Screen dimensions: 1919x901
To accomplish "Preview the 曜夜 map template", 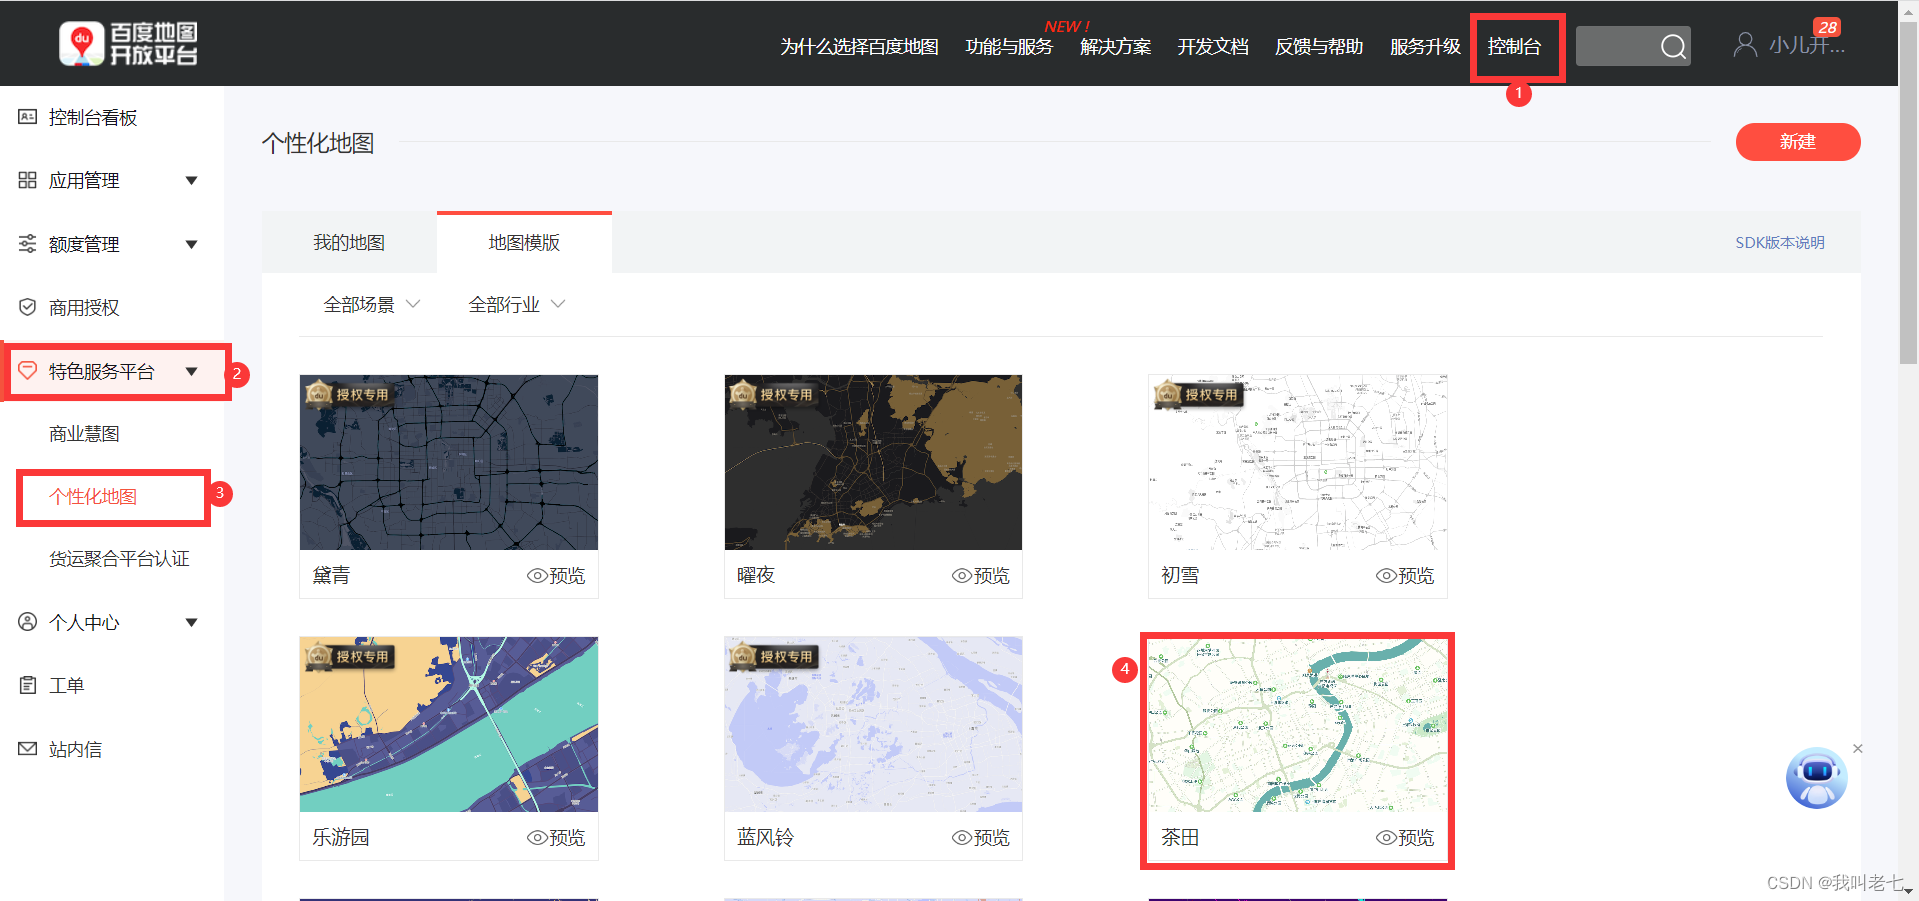I will click(981, 575).
